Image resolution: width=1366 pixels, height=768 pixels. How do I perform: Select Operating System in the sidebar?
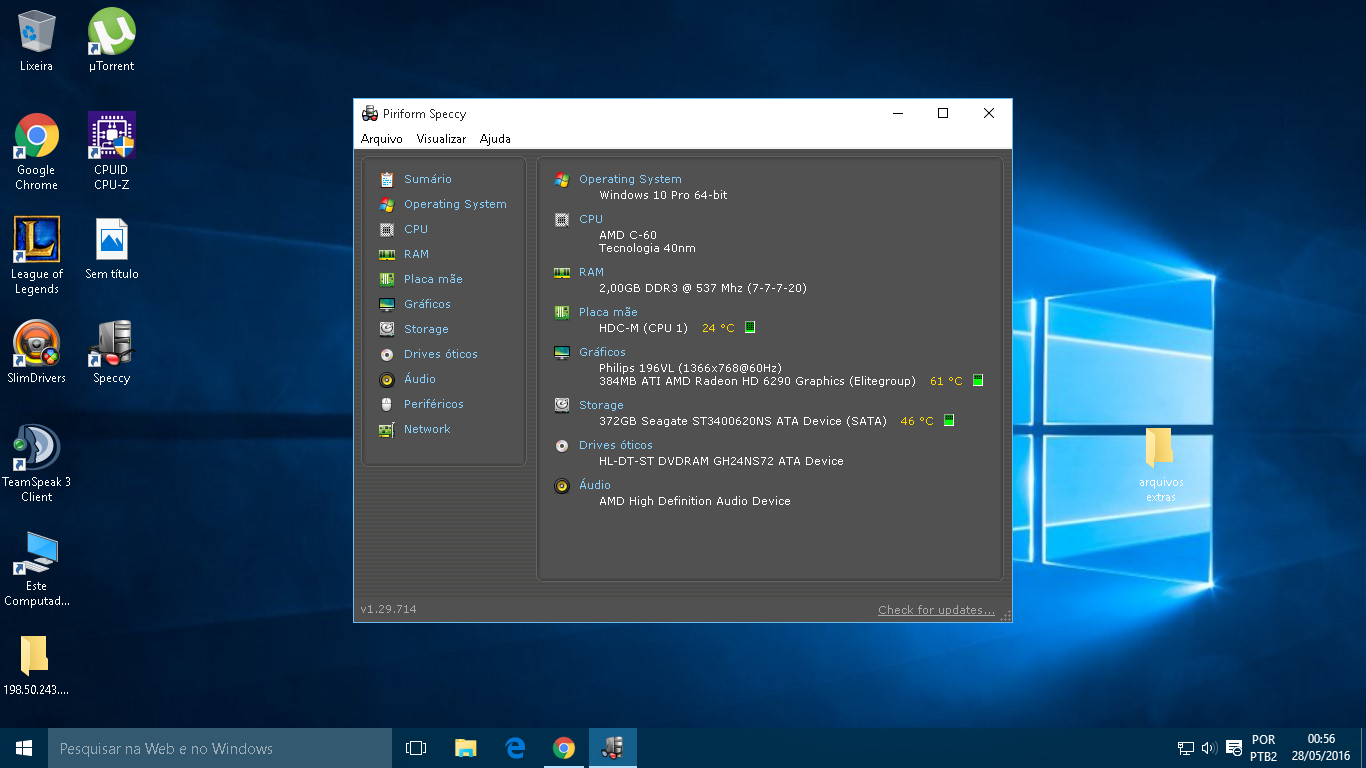click(455, 204)
